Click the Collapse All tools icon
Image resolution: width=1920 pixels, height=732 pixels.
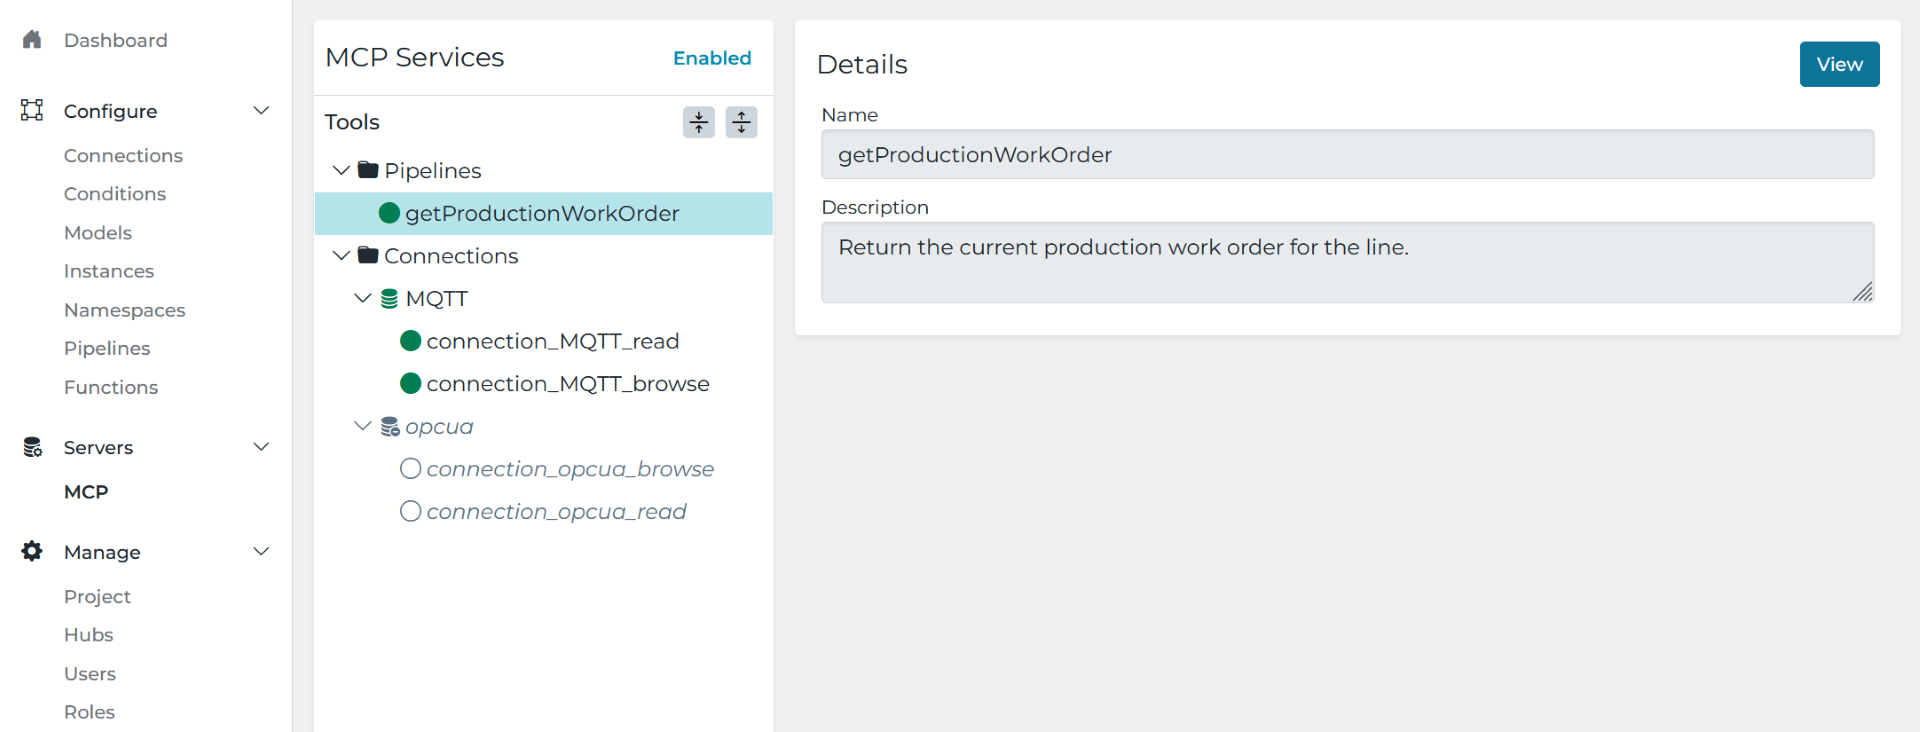point(698,122)
